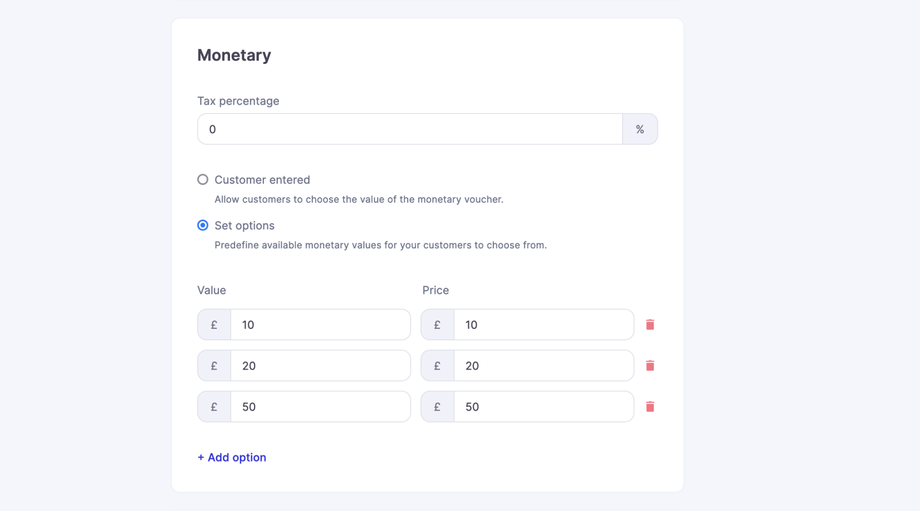This screenshot has width=920, height=511.
Task: Click the Value field containing 10
Action: point(320,325)
